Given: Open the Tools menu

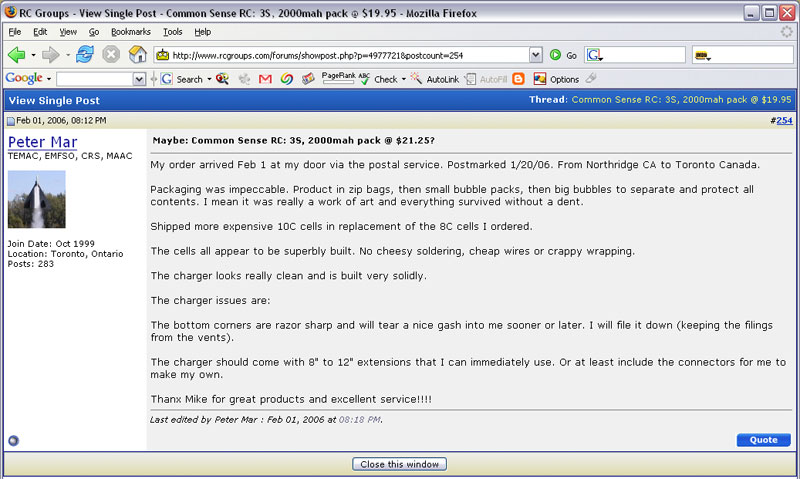Looking at the screenshot, I should tap(172, 32).
